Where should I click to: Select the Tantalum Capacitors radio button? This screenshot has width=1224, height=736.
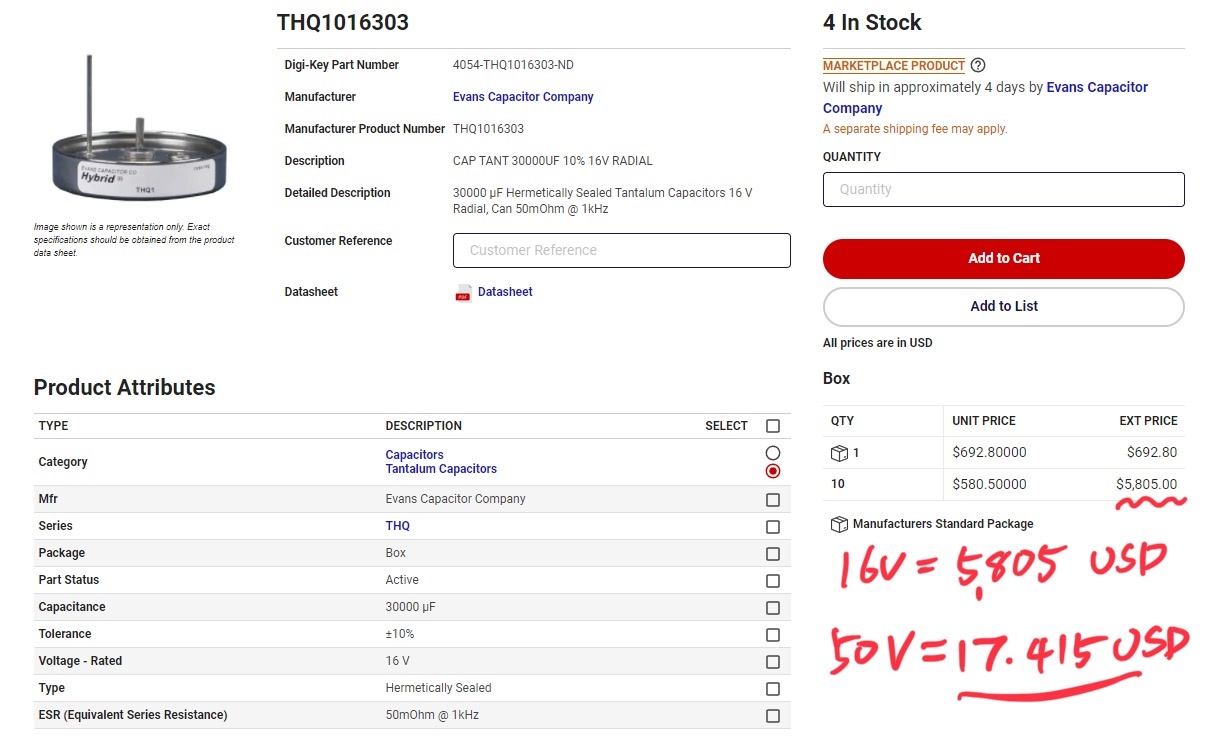[x=772, y=471]
